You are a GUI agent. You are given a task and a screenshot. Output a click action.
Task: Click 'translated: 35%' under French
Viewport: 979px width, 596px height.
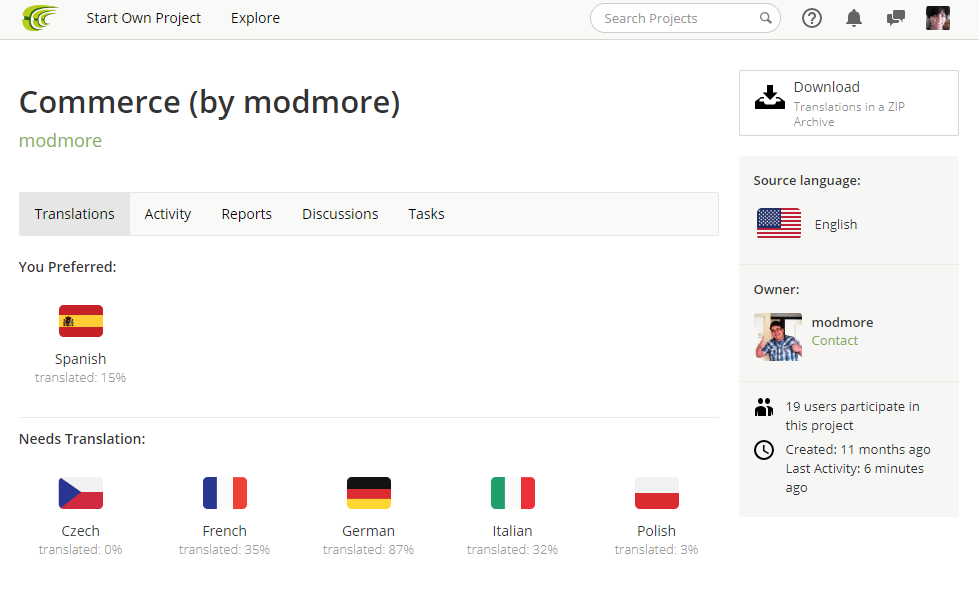tap(225, 550)
